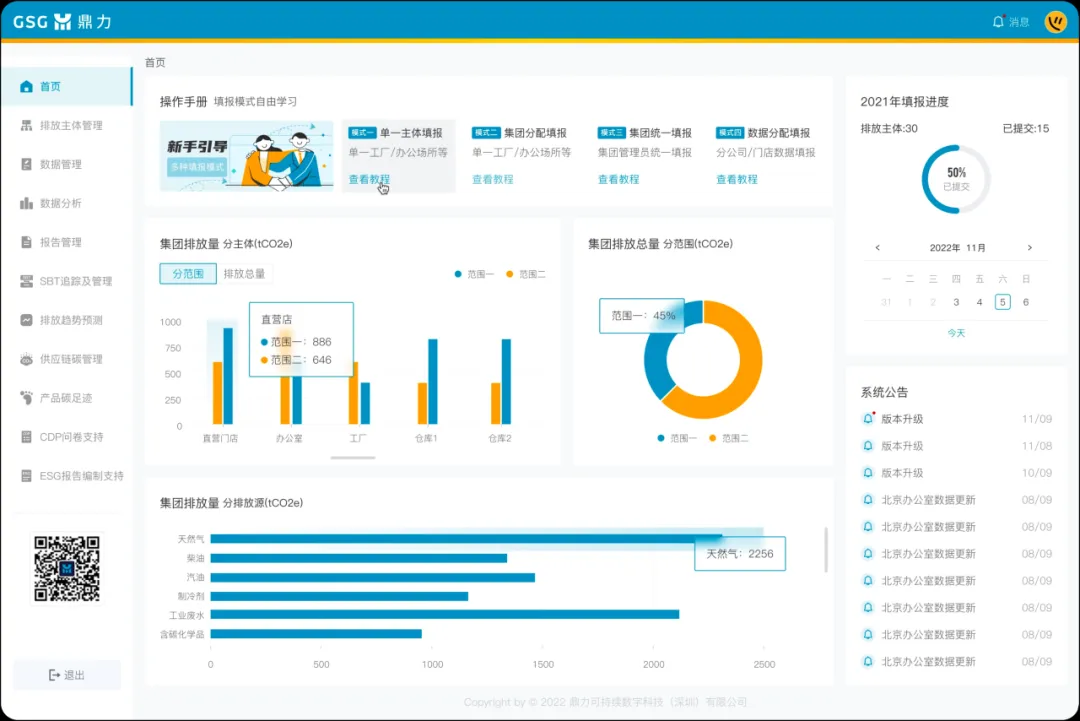Click the 新手引导 banner thumbnail
Screen dimensions: 1080x721
[x=247, y=156]
